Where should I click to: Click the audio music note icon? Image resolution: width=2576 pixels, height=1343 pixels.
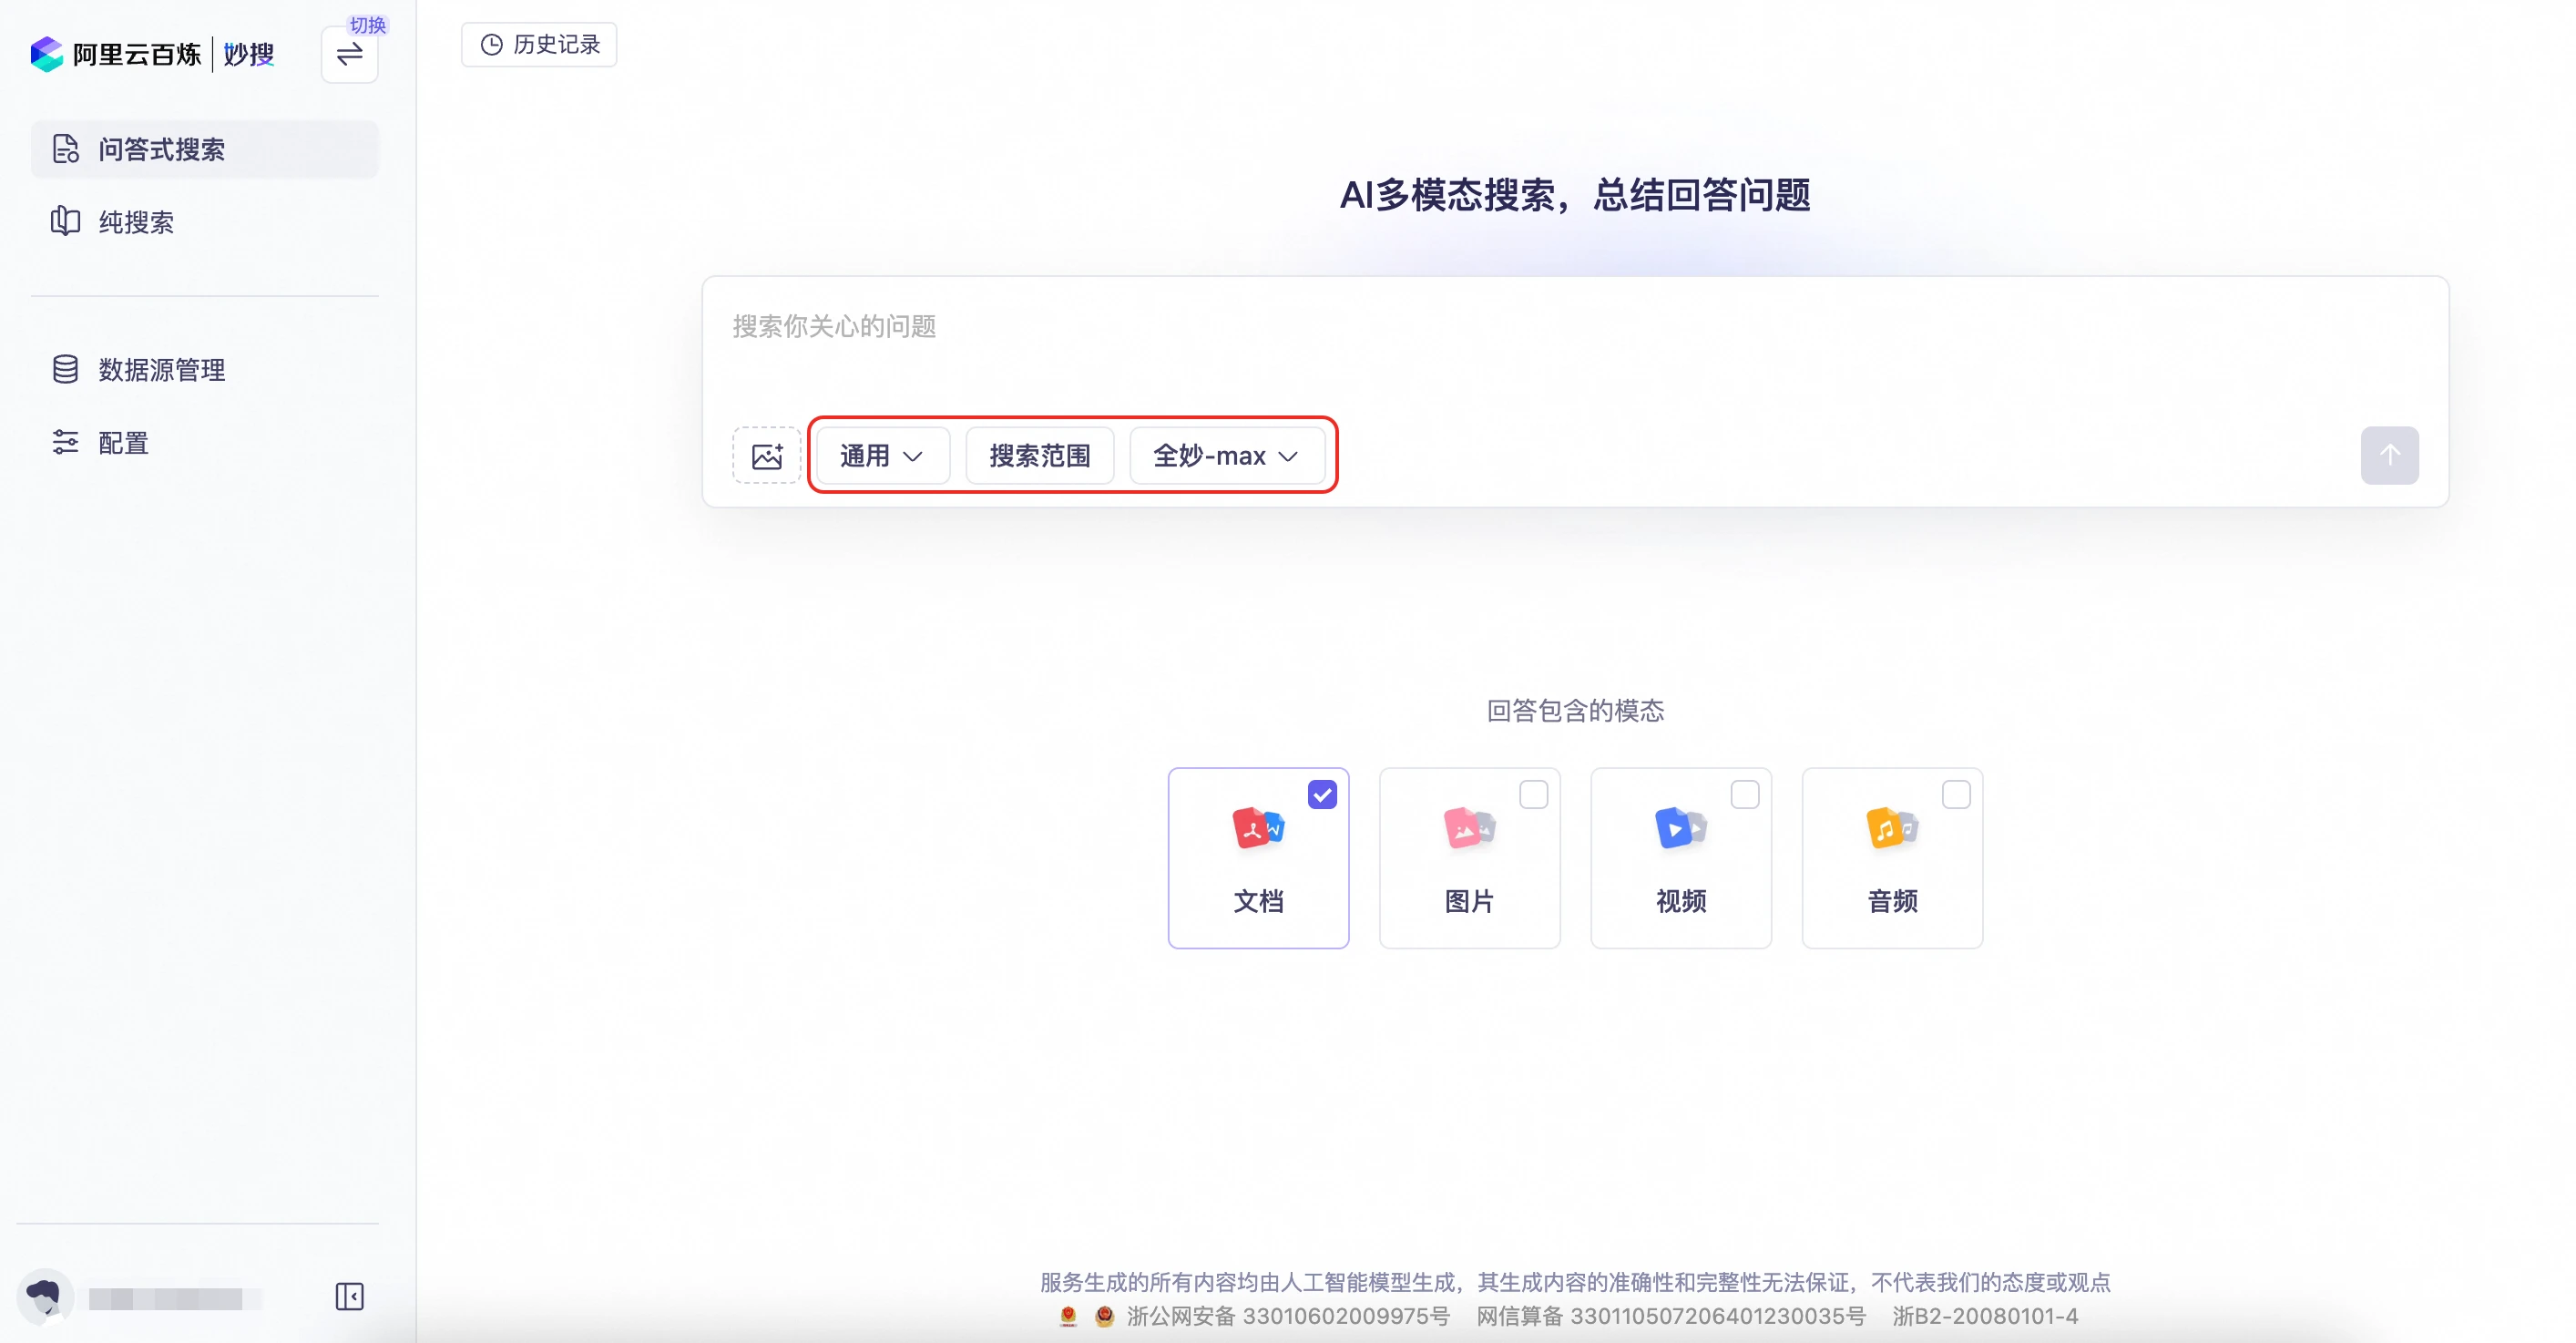click(1890, 828)
